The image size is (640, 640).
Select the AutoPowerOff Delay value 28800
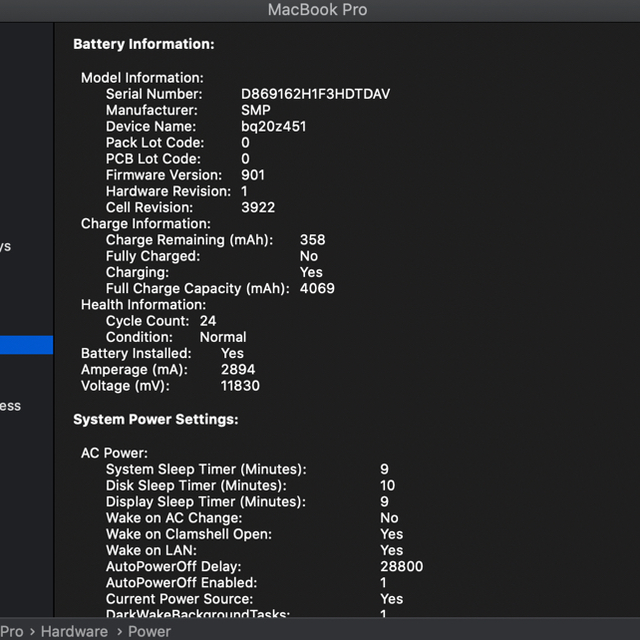(x=402, y=566)
